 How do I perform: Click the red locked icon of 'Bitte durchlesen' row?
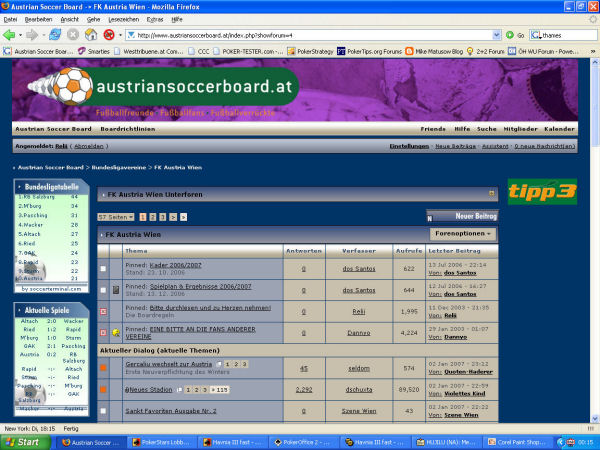point(103,311)
